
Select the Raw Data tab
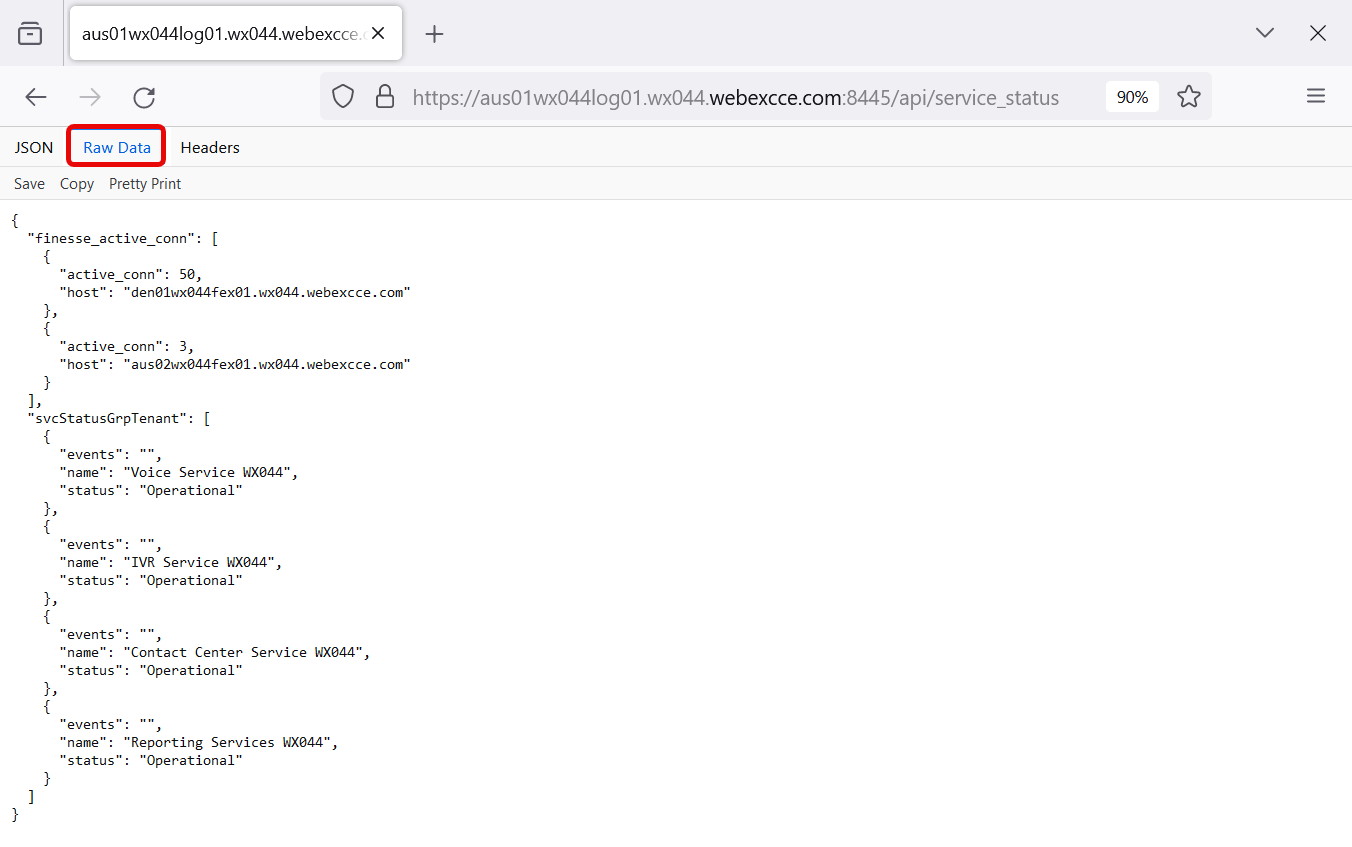pyautogui.click(x=117, y=147)
